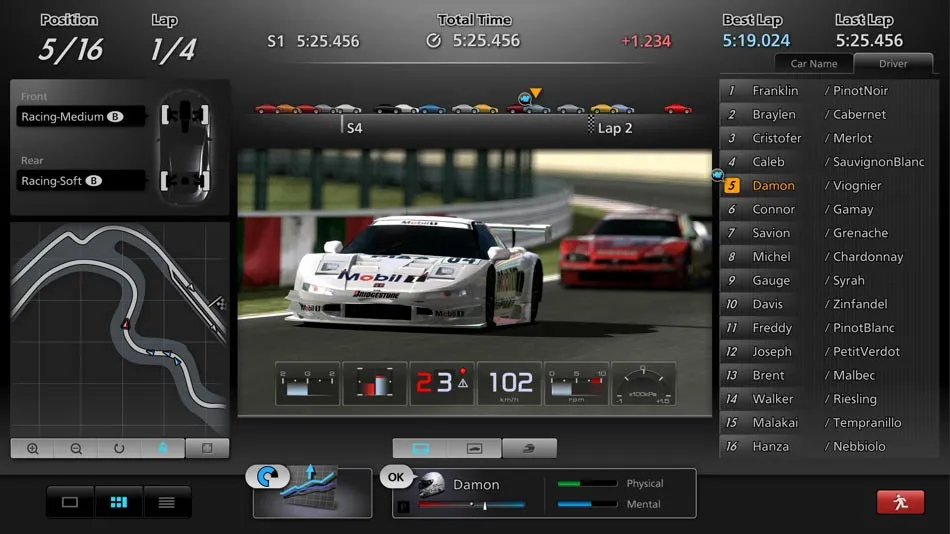Toggle the blue car-follow map icon

click(x=163, y=449)
